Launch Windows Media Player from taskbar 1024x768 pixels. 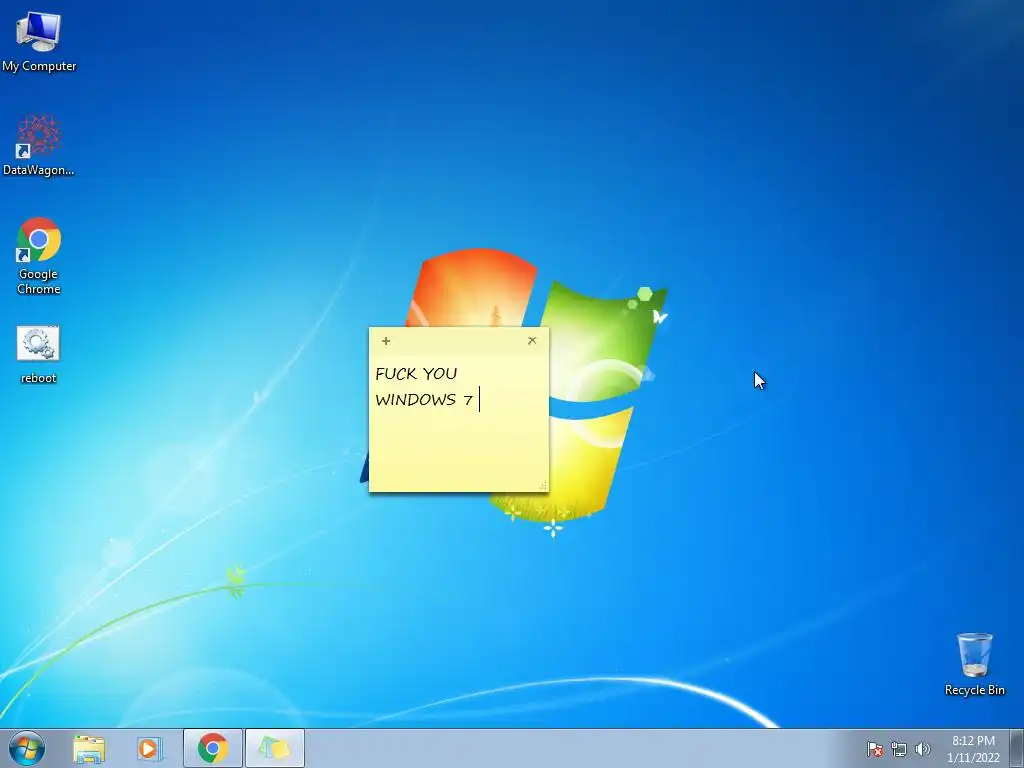point(150,749)
